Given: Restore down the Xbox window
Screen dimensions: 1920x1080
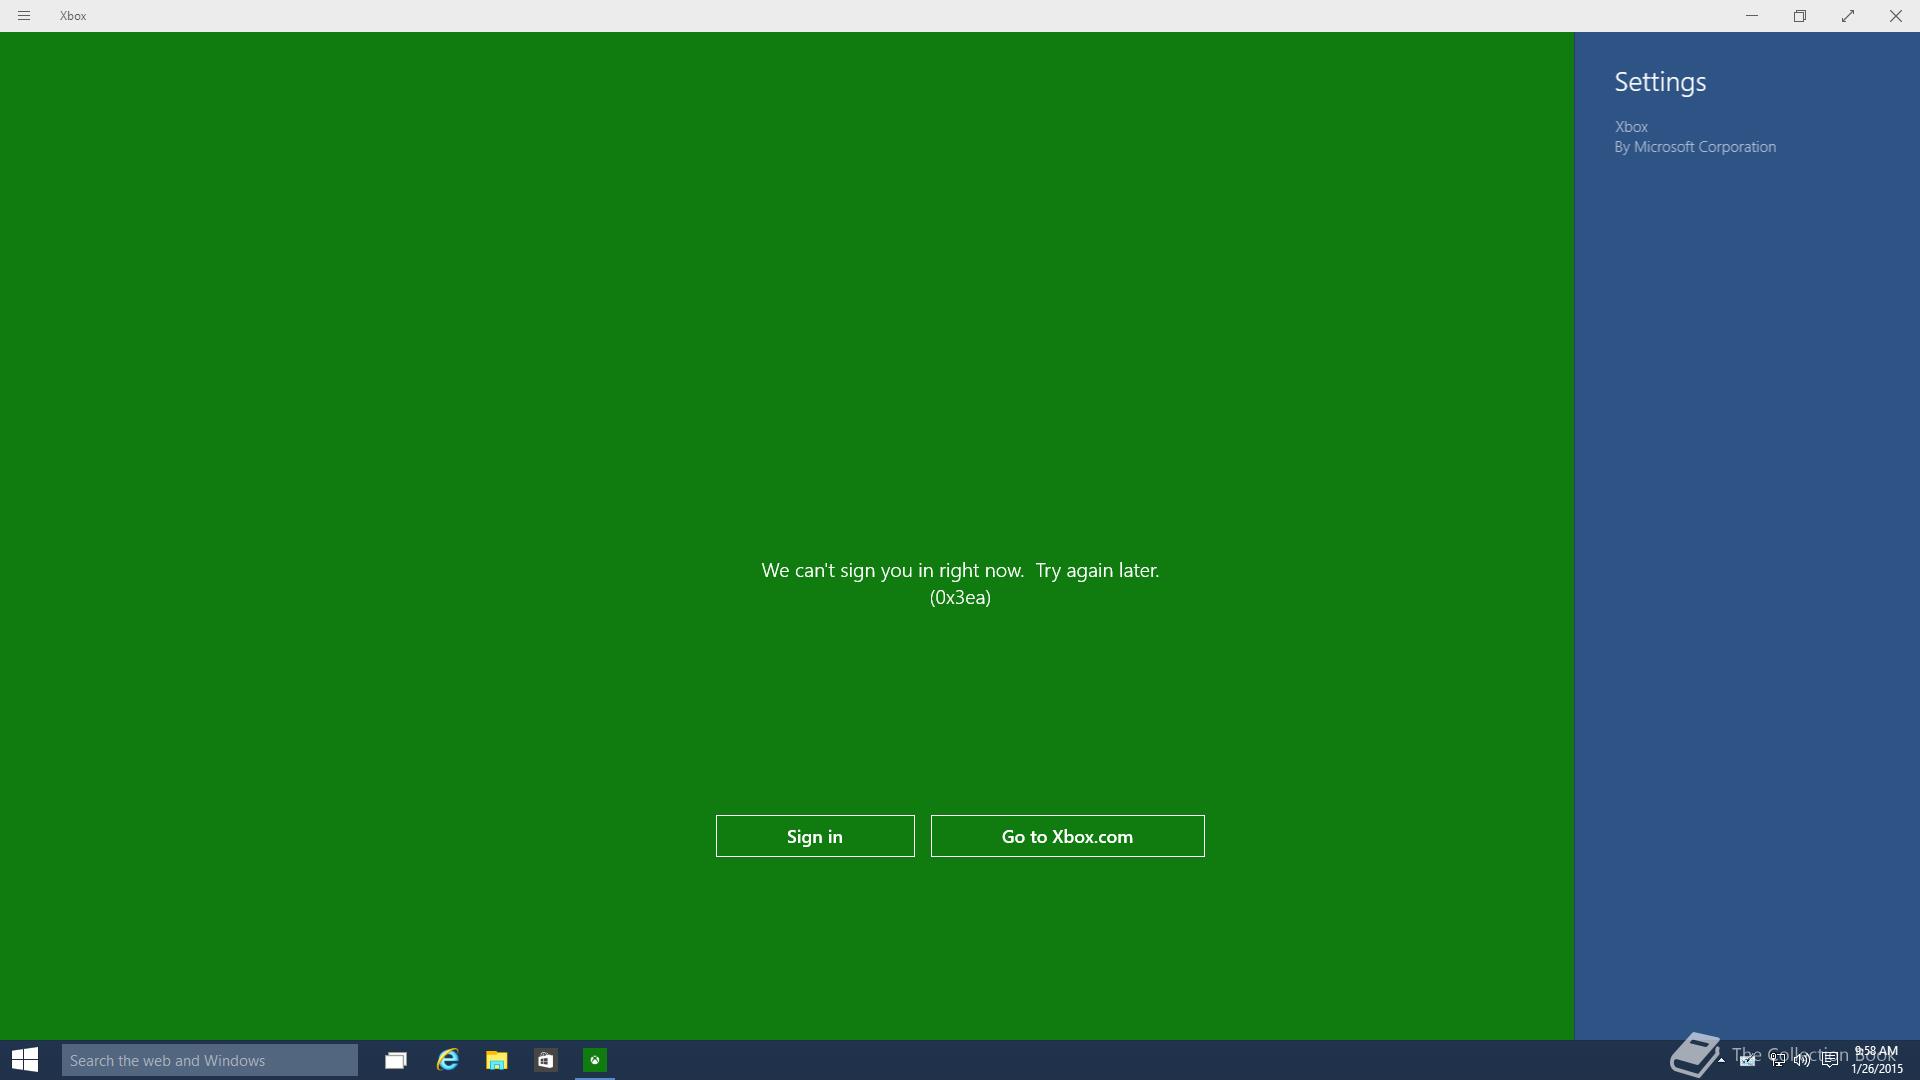Looking at the screenshot, I should click(x=1800, y=16).
